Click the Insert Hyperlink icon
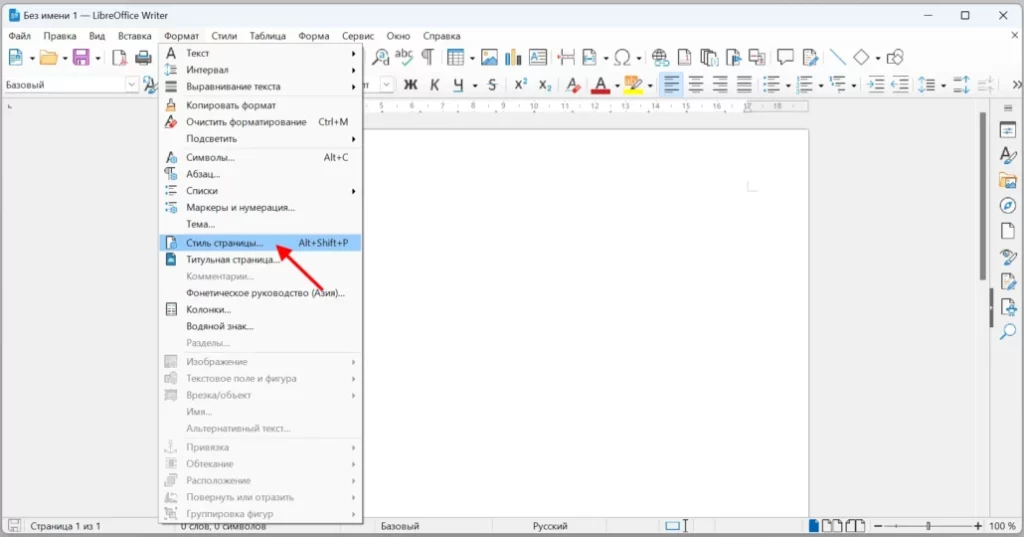Image resolution: width=1024 pixels, height=537 pixels. [x=660, y=57]
